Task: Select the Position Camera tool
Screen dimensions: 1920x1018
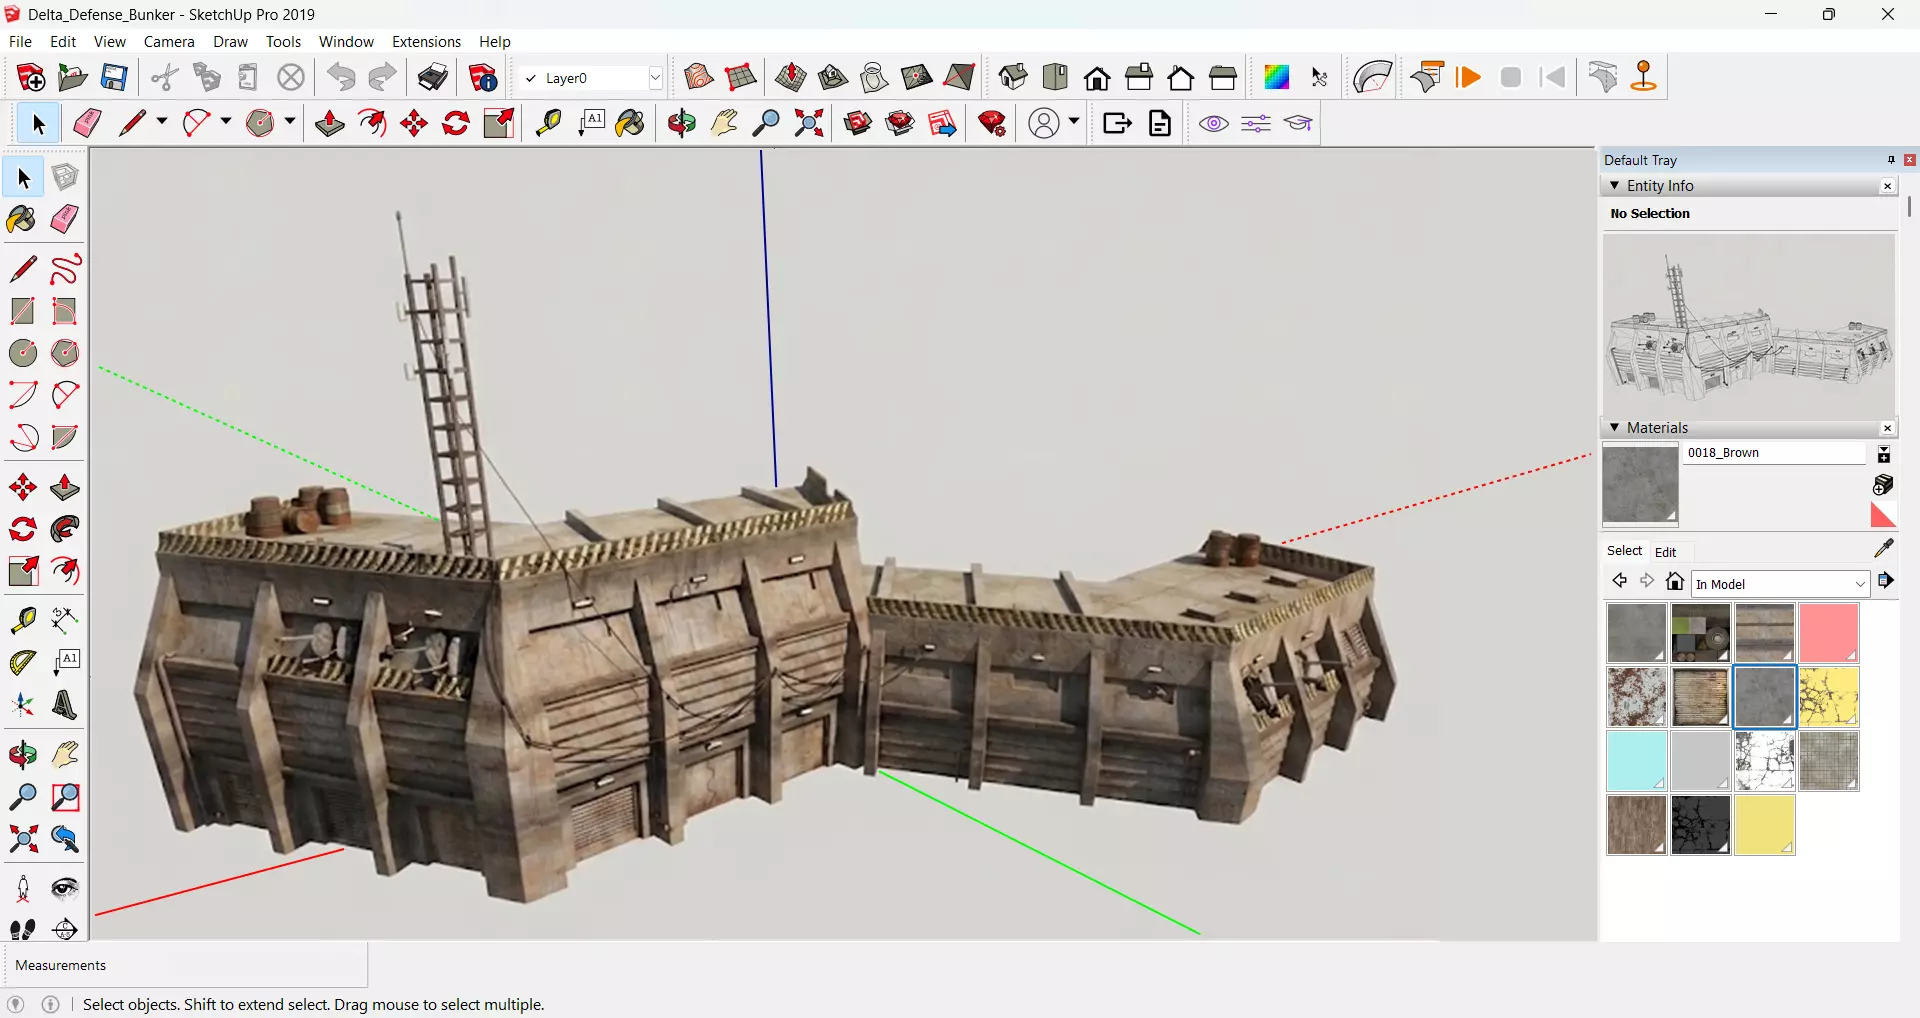Action: 23,889
